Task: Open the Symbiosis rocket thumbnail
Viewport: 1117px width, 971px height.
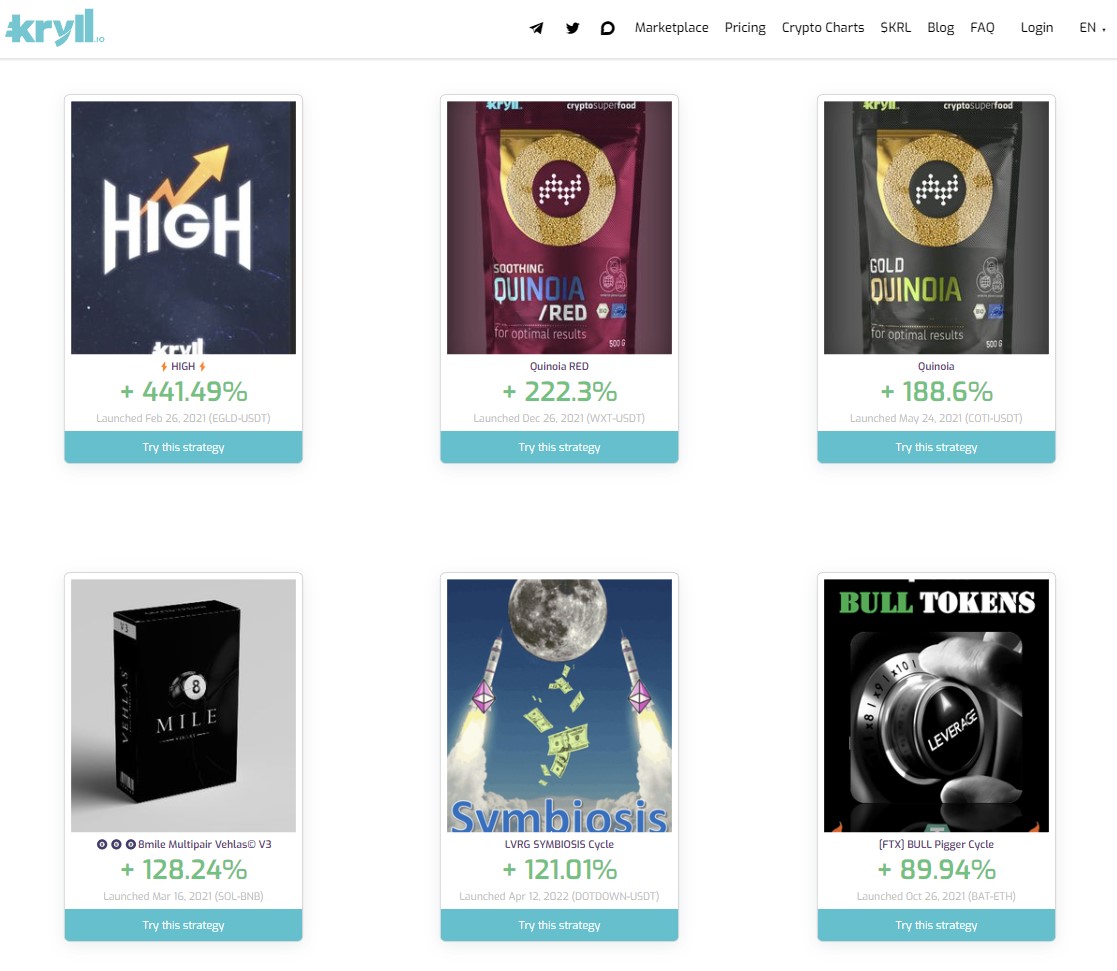Action: pyautogui.click(x=559, y=705)
